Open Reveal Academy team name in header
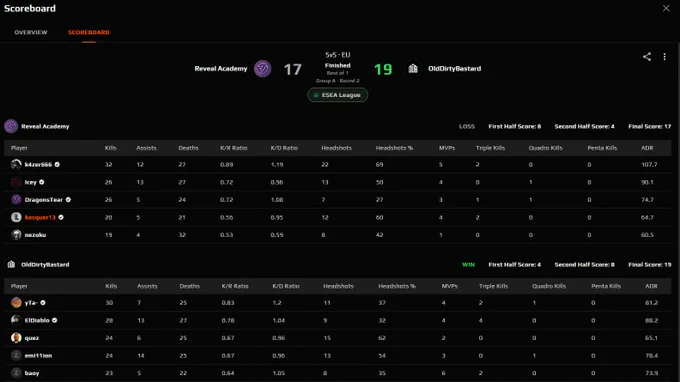The image size is (680, 382). (x=221, y=69)
